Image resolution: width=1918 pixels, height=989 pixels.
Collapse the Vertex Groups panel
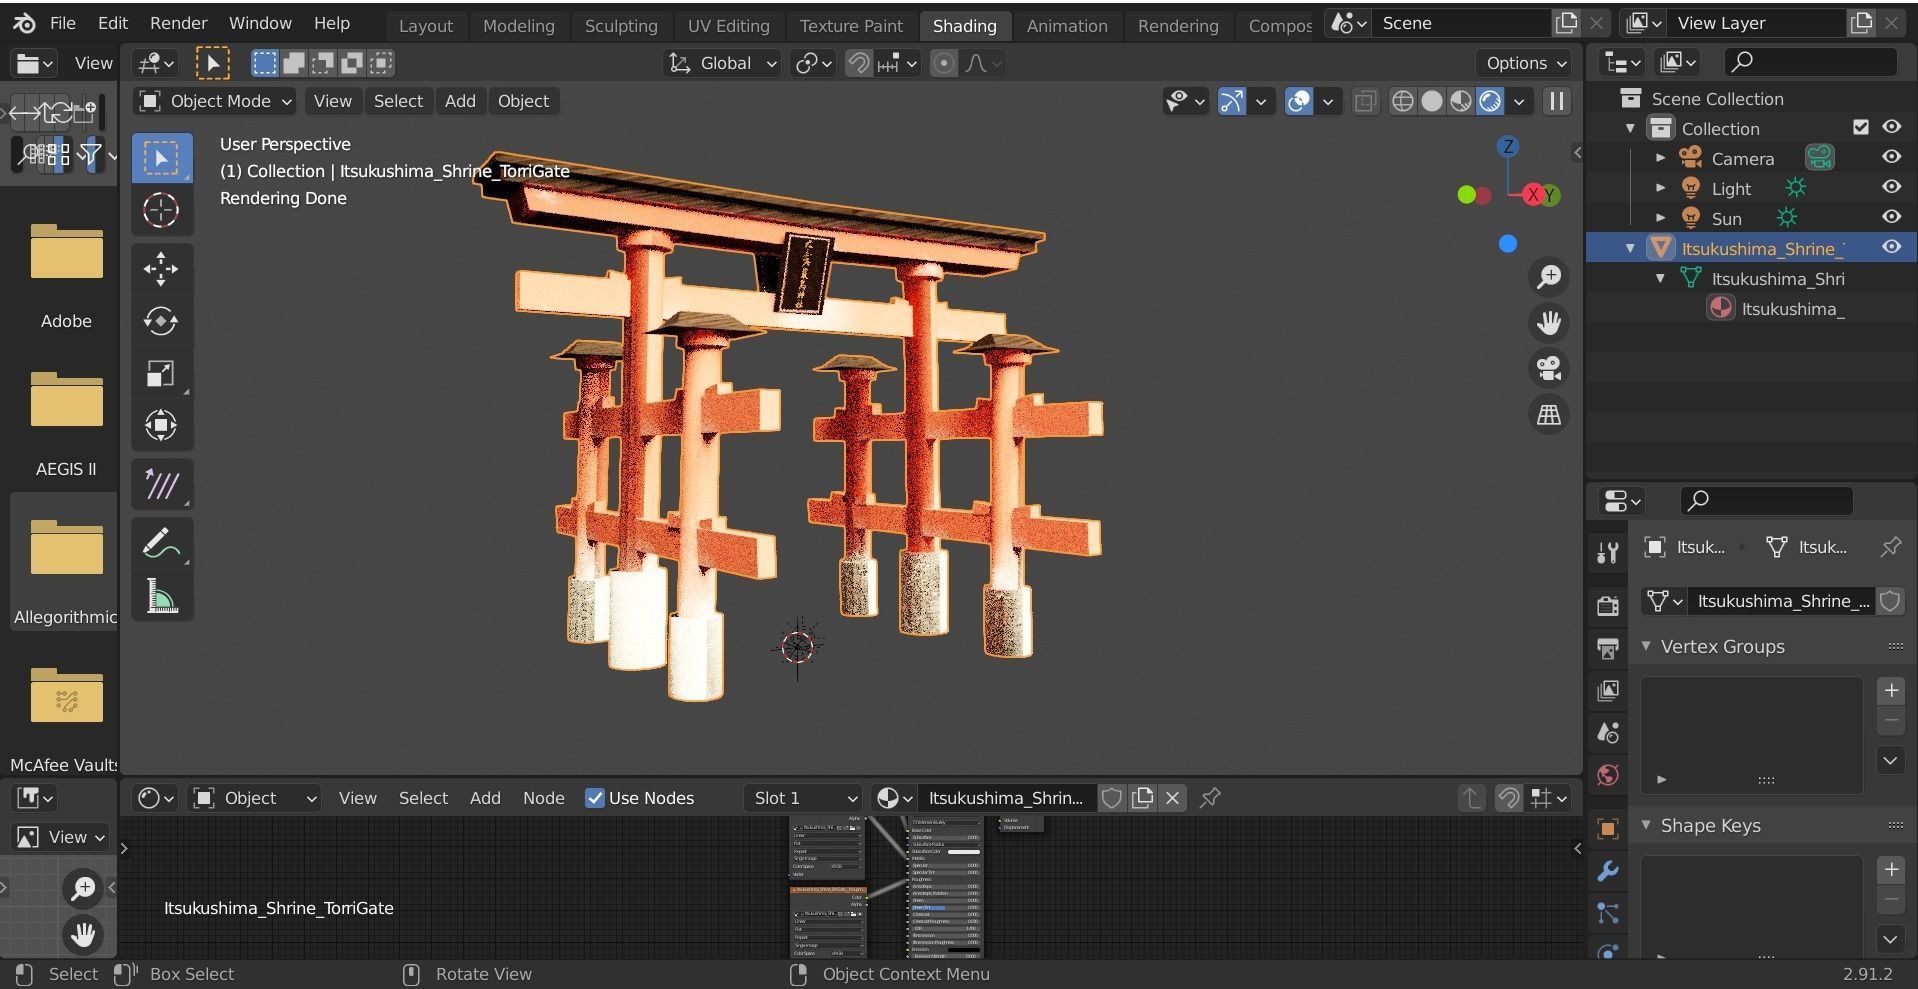1646,646
